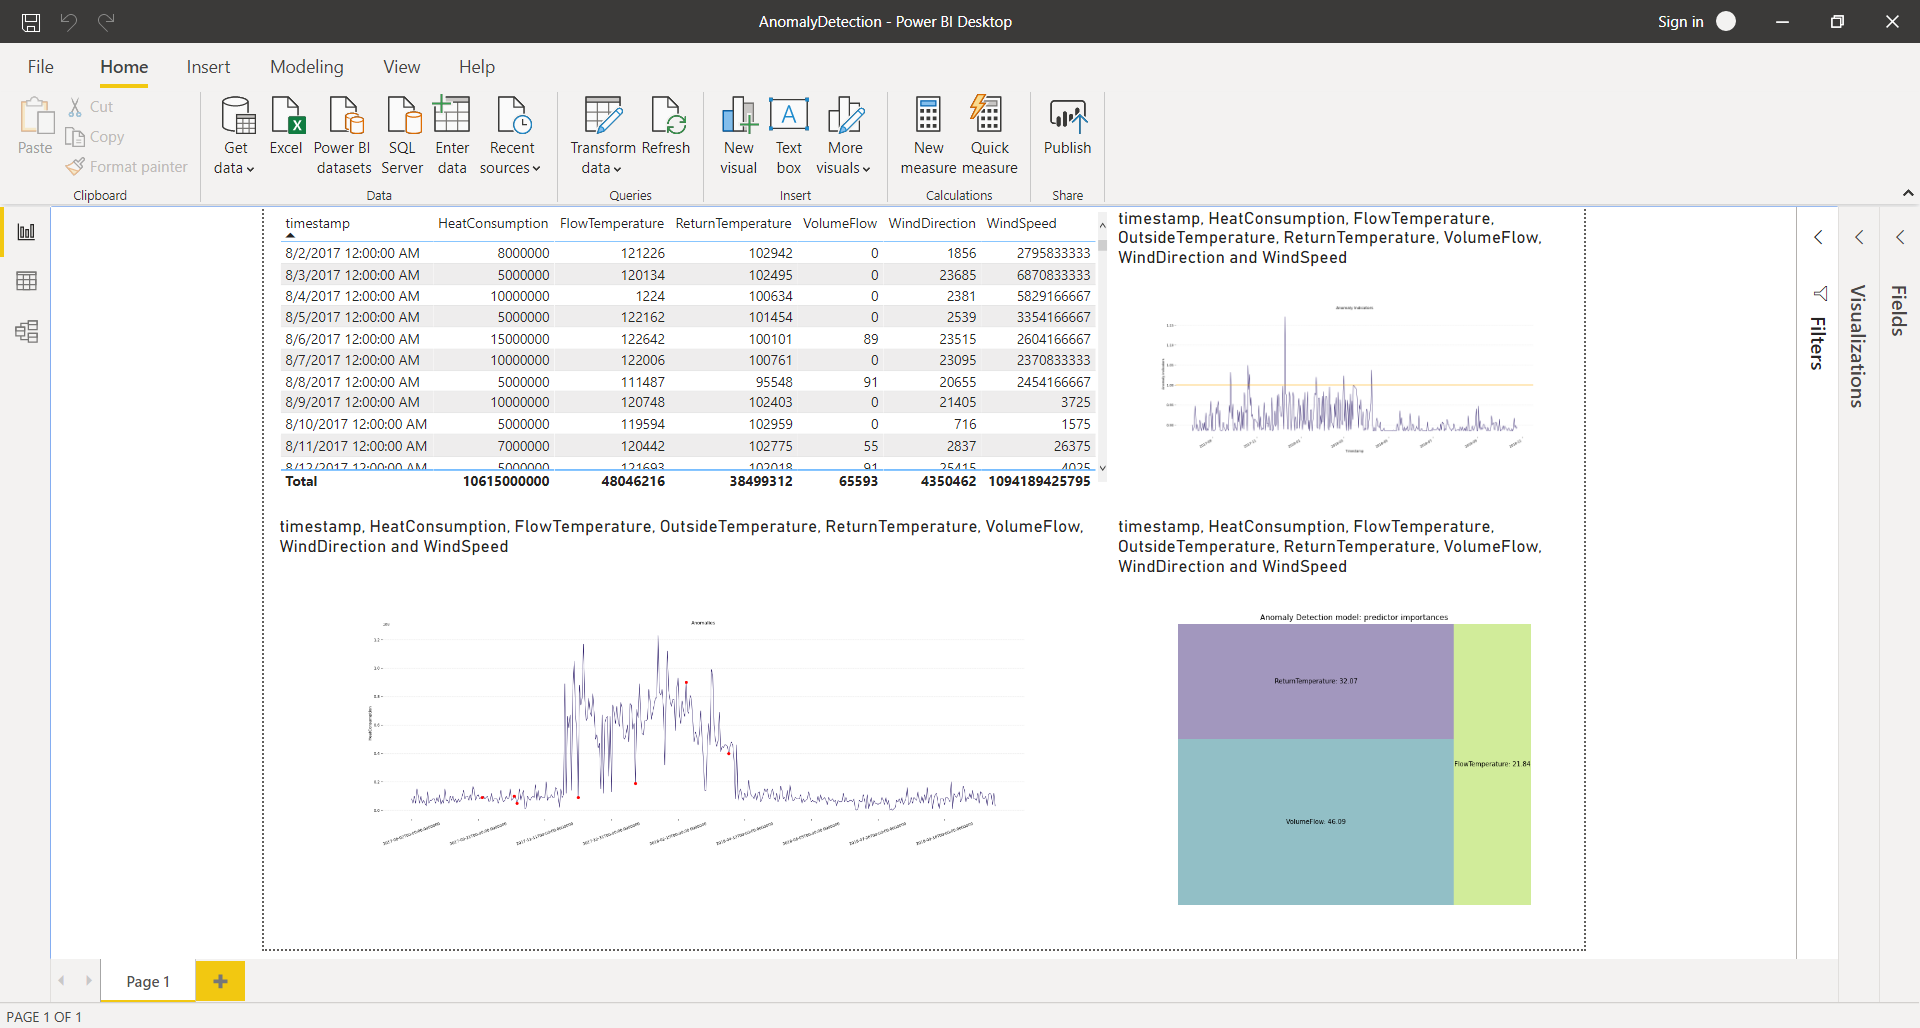Switch to Model view sidebar icon
Screen dimensions: 1920x1028
click(27, 331)
